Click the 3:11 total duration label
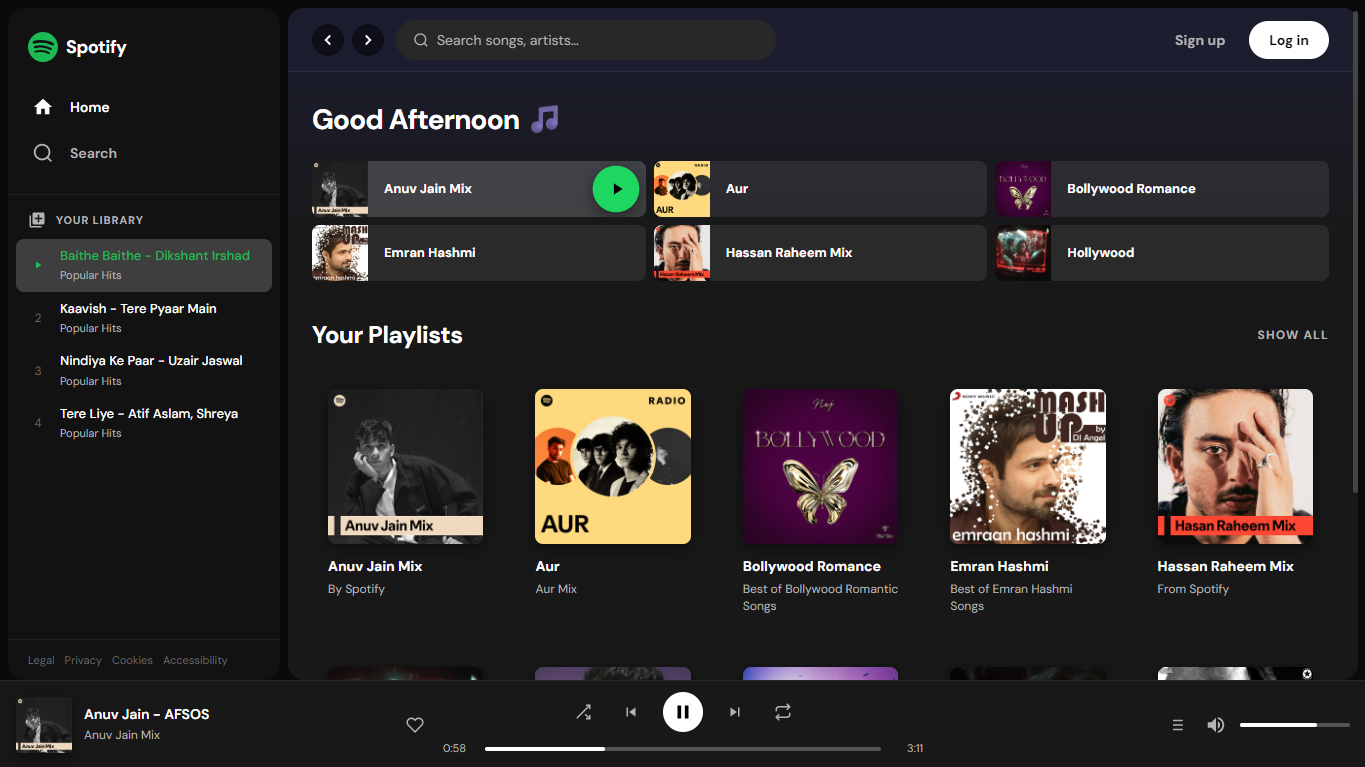This screenshot has height=767, width=1365. 915,748
